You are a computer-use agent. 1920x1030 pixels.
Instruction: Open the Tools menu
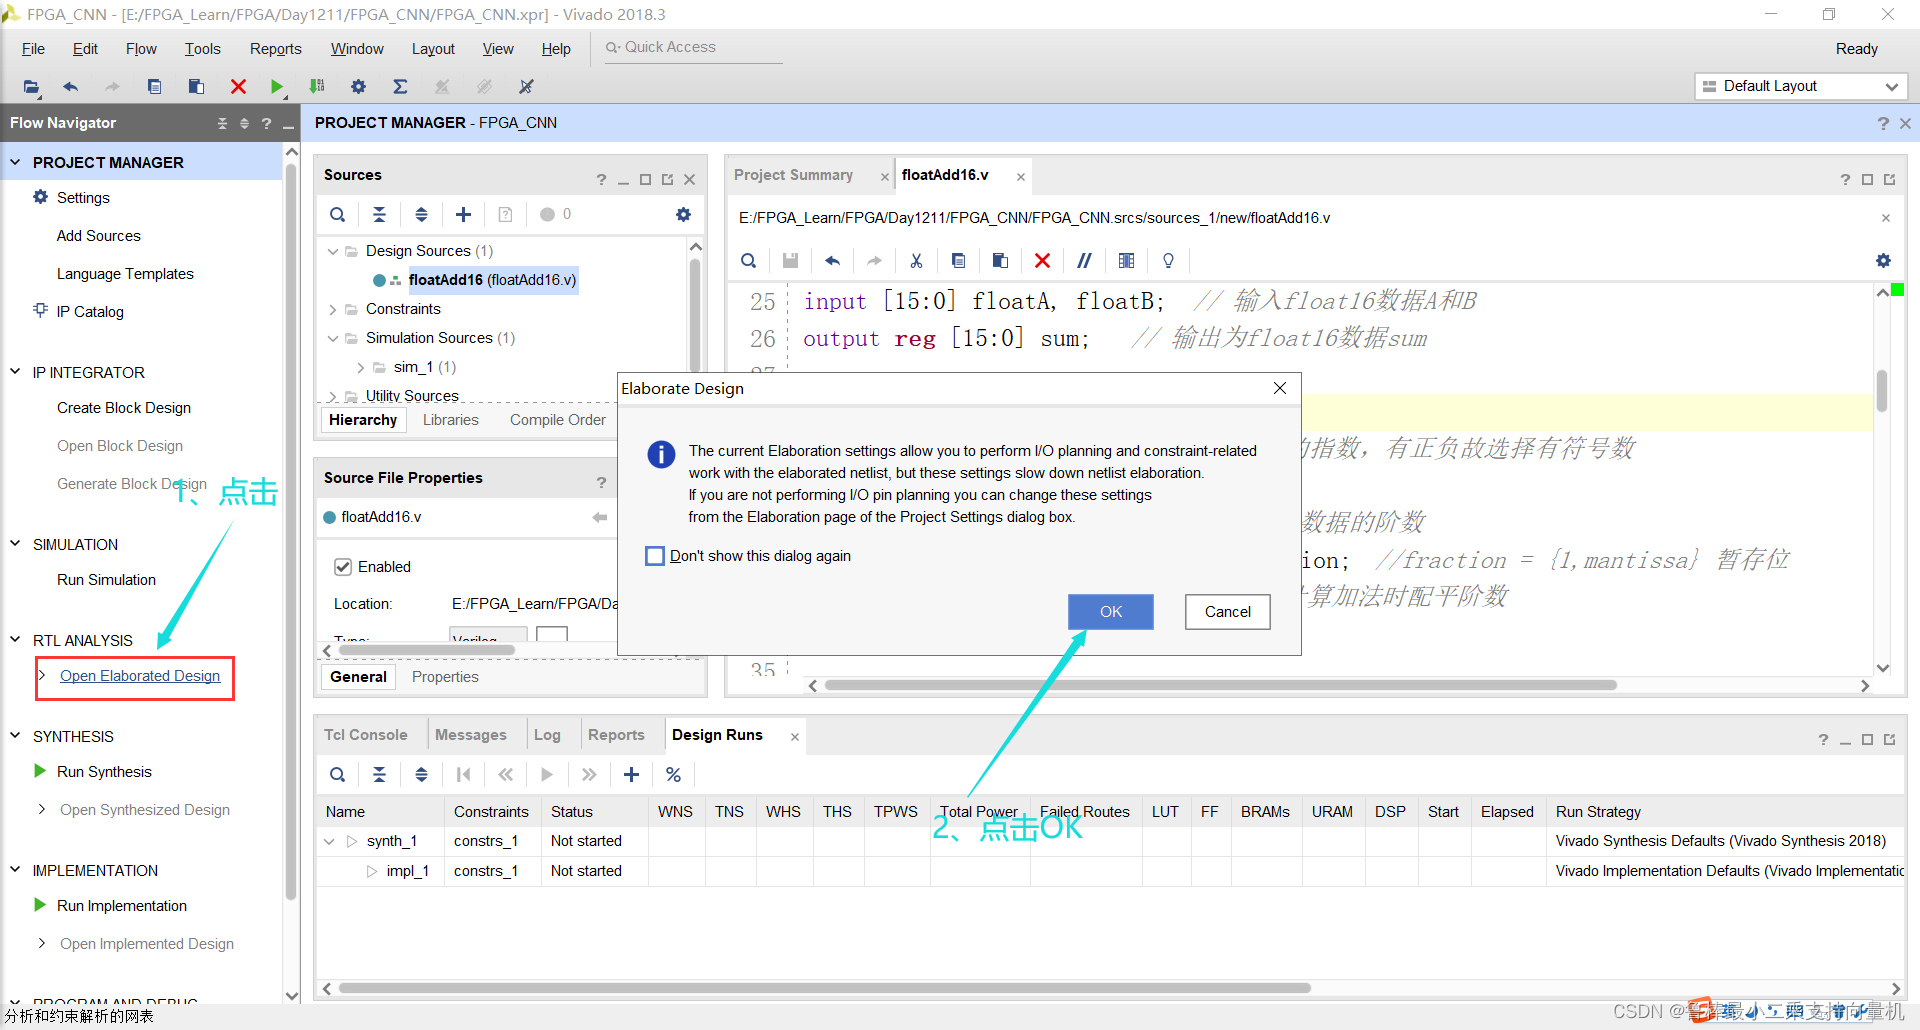click(202, 49)
